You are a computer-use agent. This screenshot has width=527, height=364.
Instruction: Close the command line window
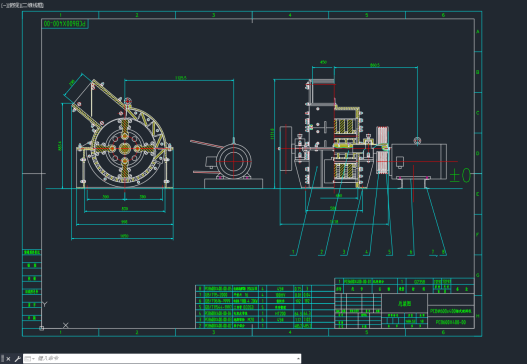tap(8, 359)
